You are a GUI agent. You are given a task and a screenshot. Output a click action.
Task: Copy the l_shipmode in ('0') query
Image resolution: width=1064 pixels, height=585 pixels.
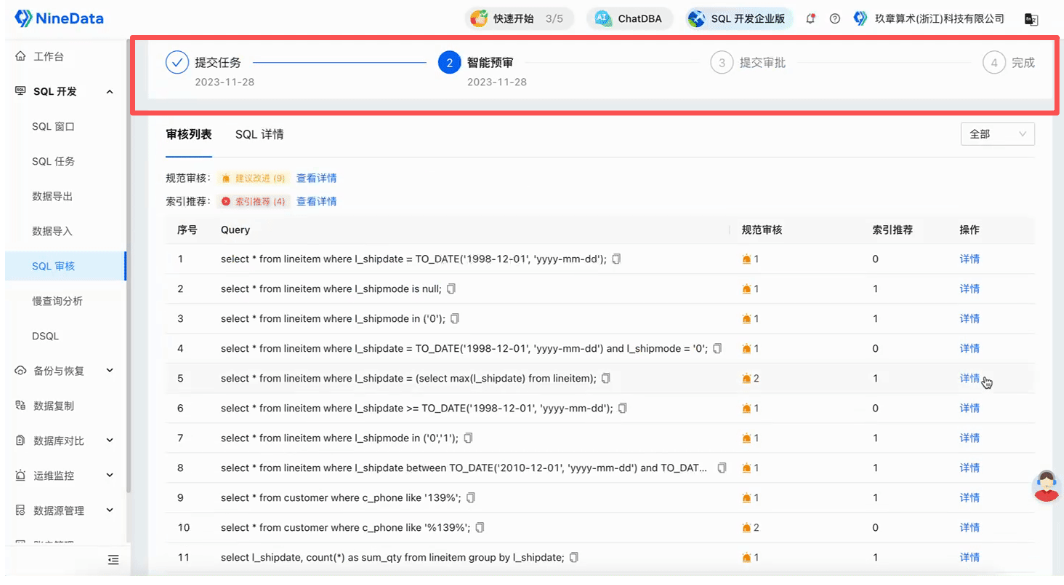tap(455, 318)
